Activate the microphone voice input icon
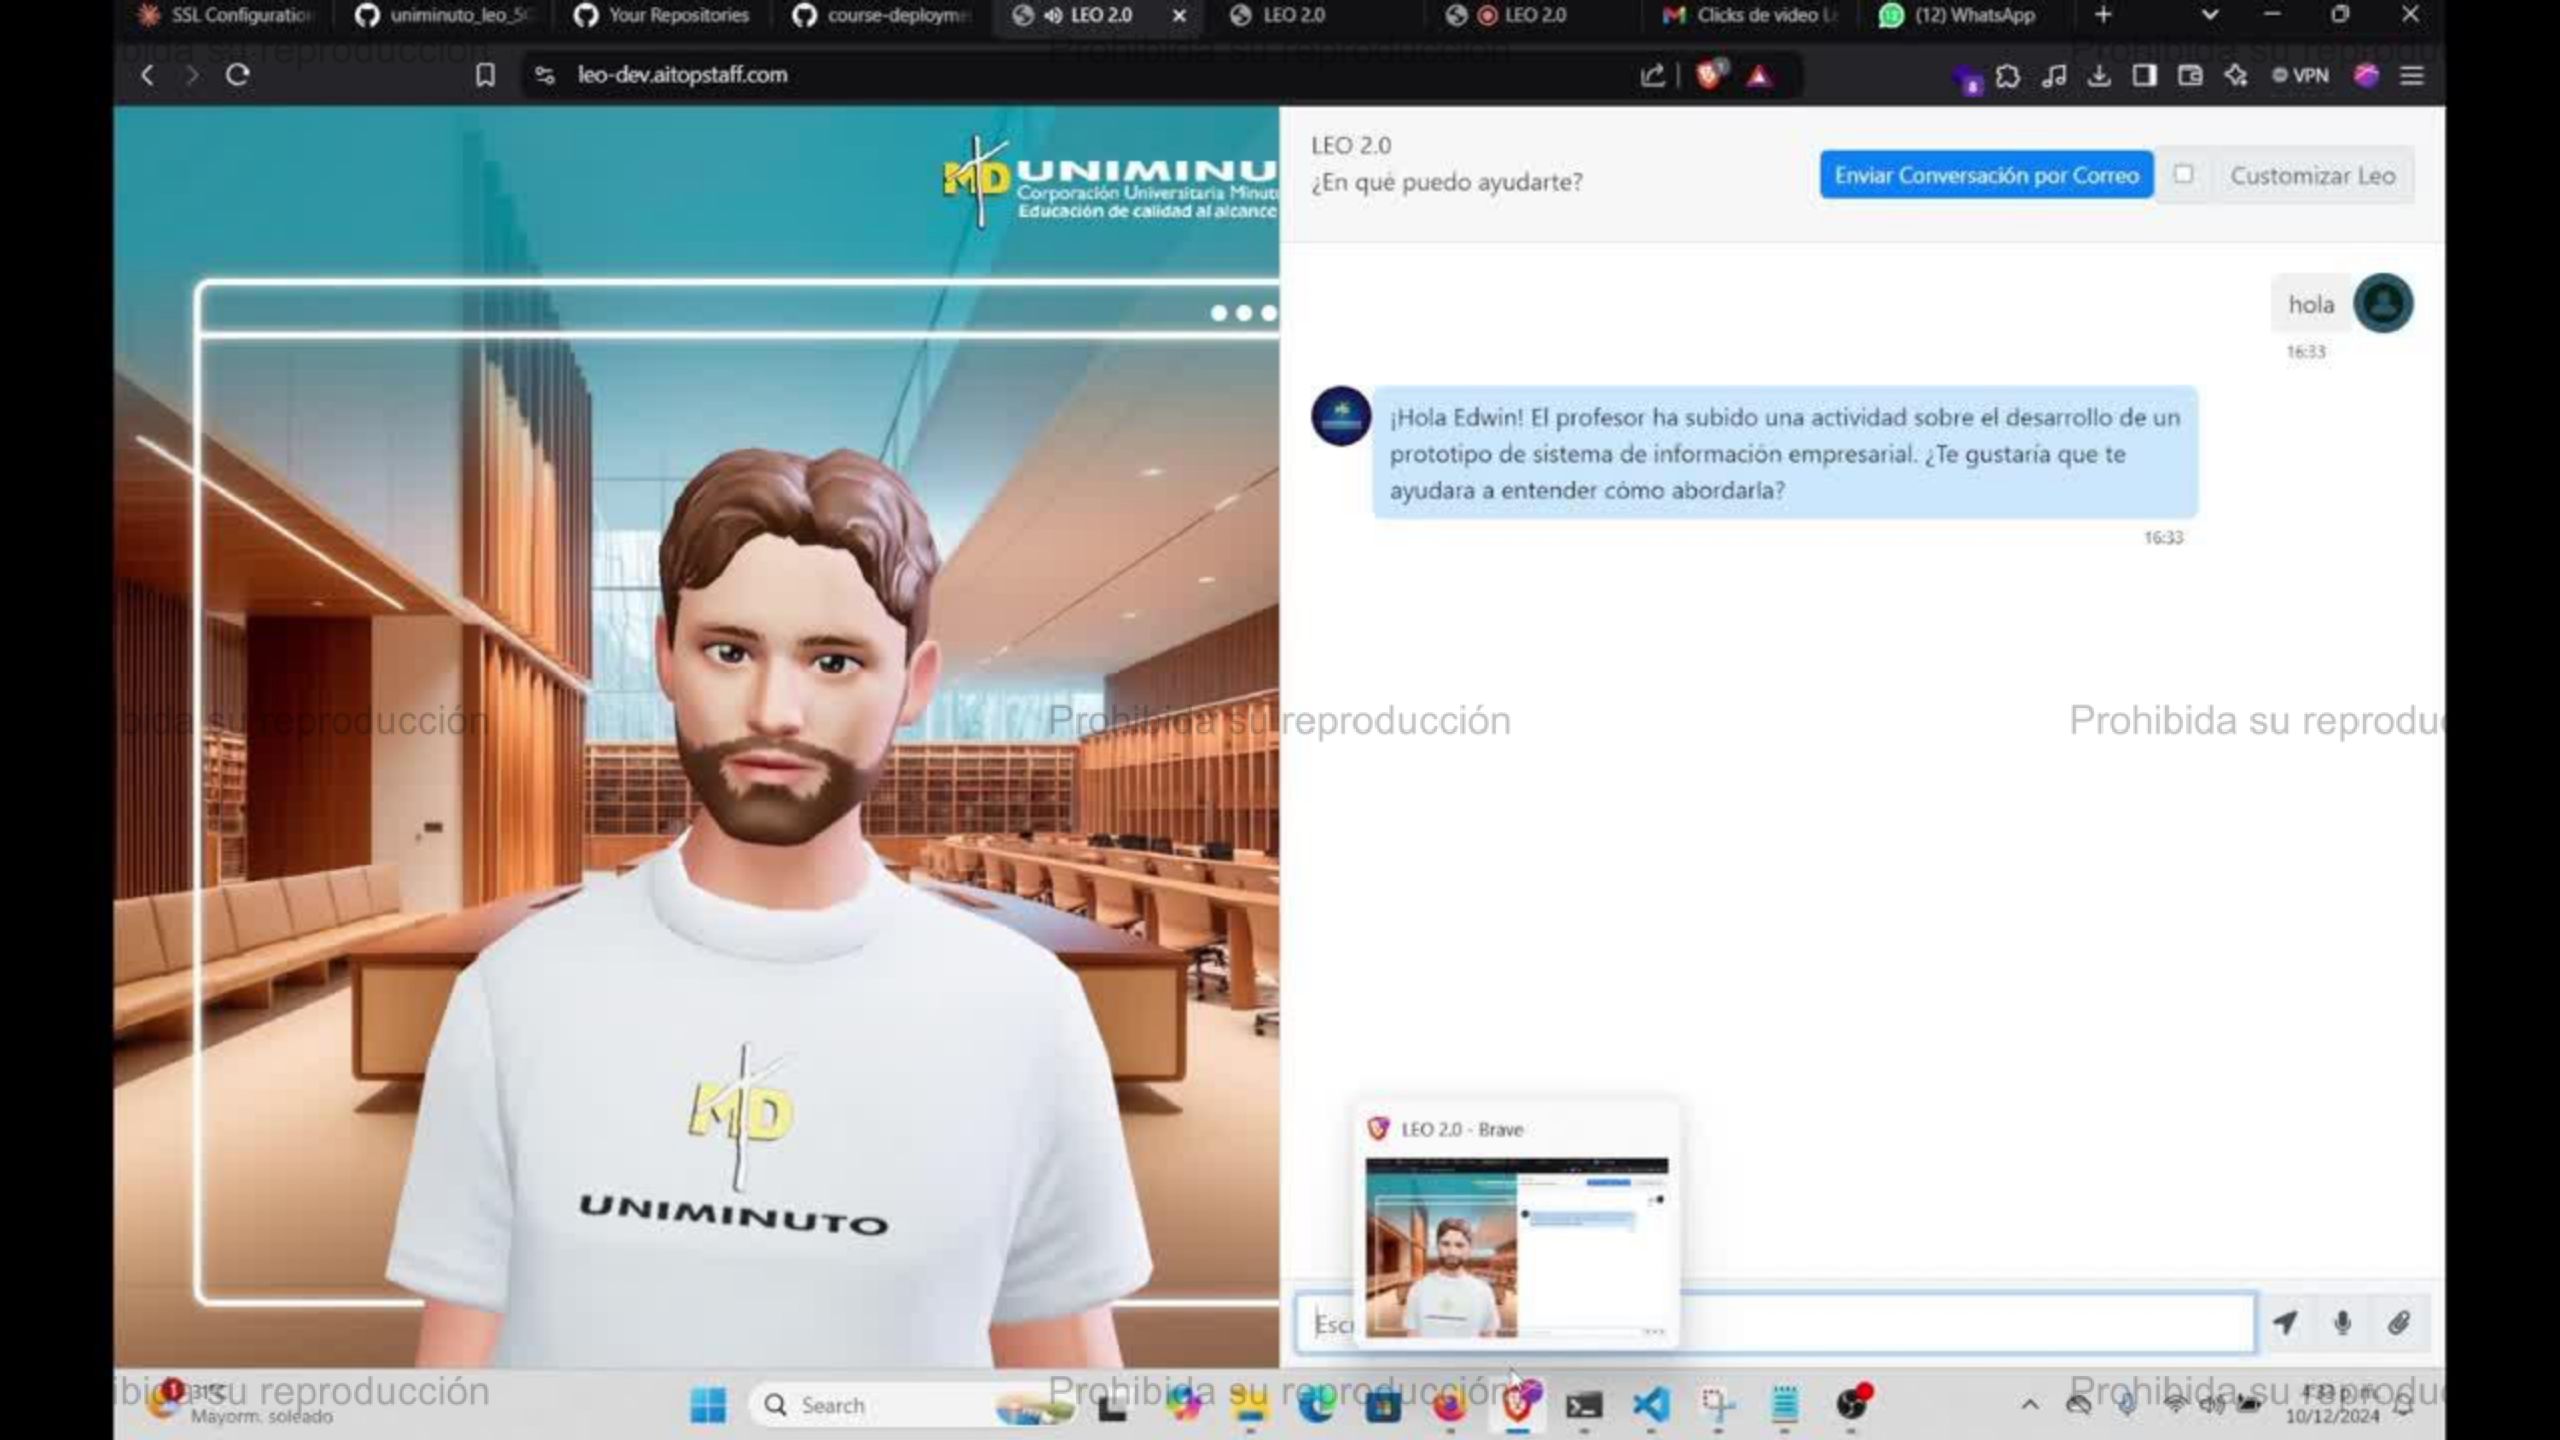This screenshot has height=1440, width=2560. pyautogui.click(x=2342, y=1322)
